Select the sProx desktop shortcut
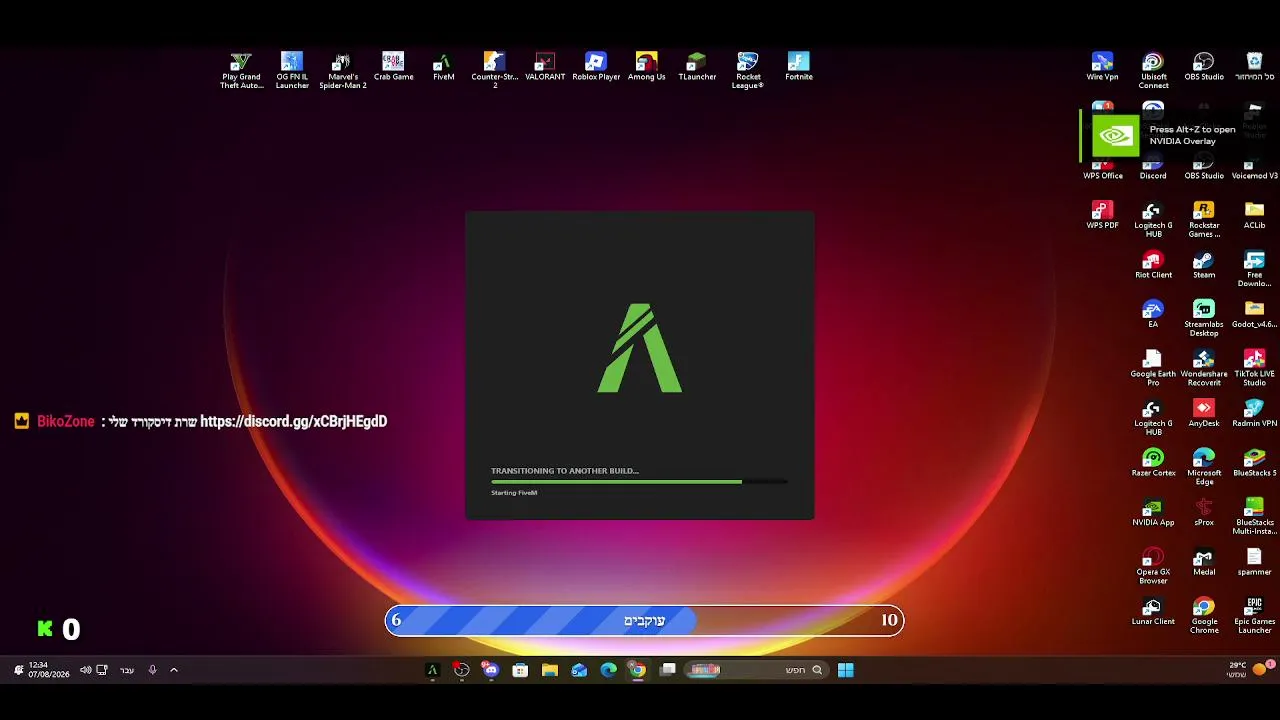This screenshot has height=720, width=1280. pos(1204,512)
